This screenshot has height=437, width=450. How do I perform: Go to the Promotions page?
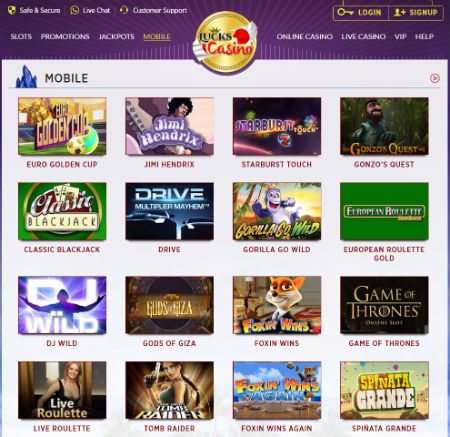click(x=65, y=37)
